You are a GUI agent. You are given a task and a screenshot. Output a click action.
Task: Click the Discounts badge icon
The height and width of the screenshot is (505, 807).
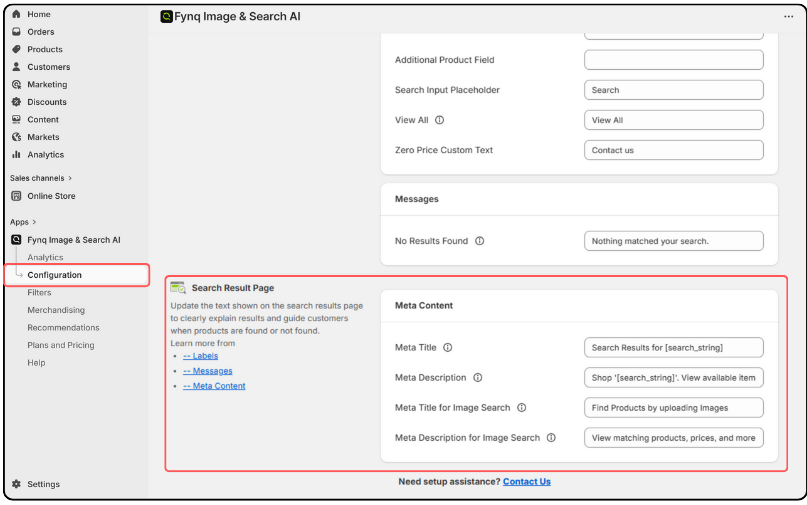coord(16,101)
